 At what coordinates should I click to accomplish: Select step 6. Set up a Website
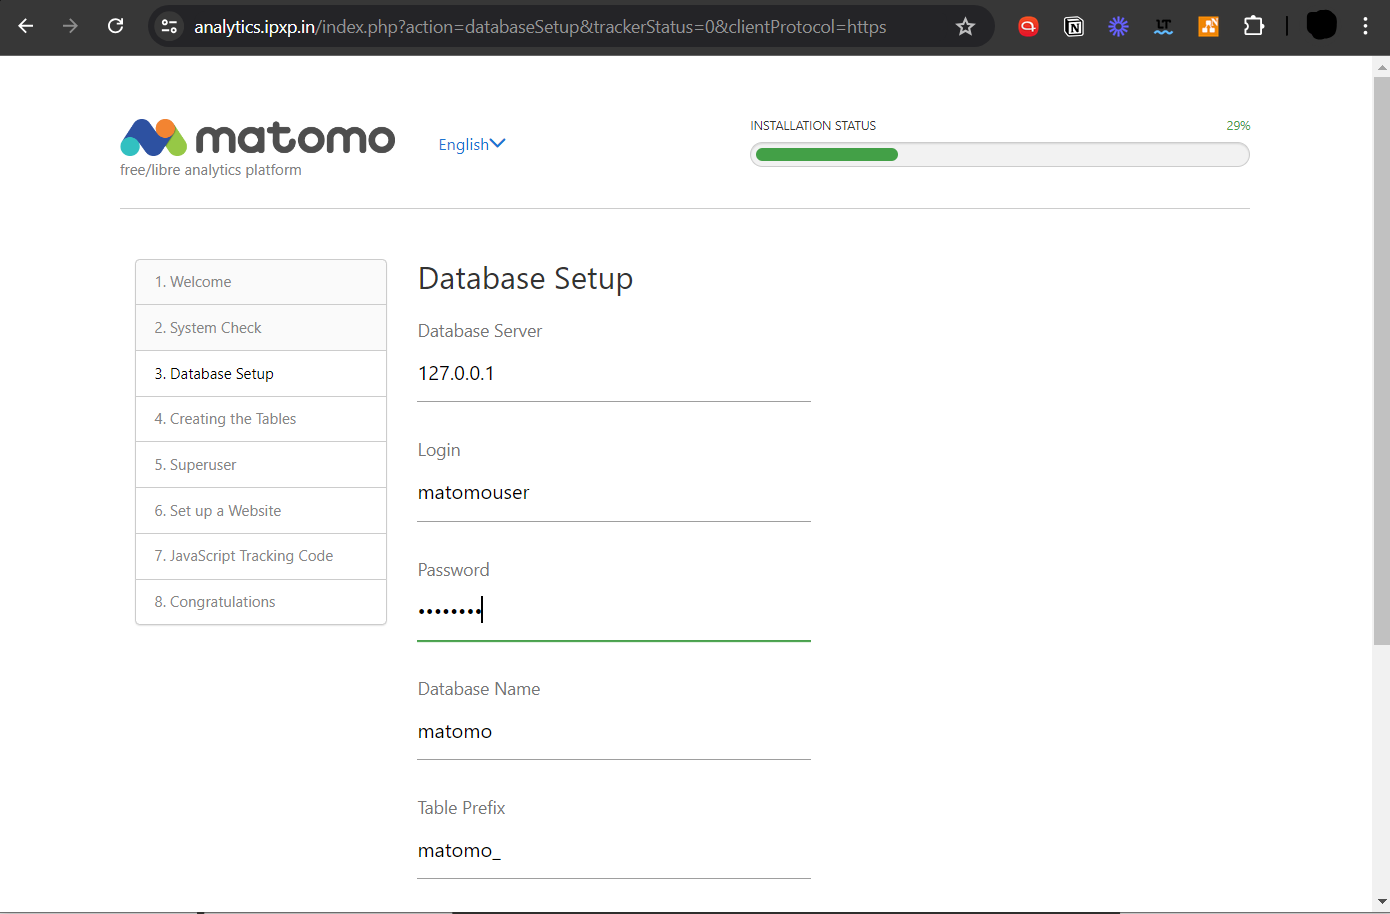(x=261, y=511)
